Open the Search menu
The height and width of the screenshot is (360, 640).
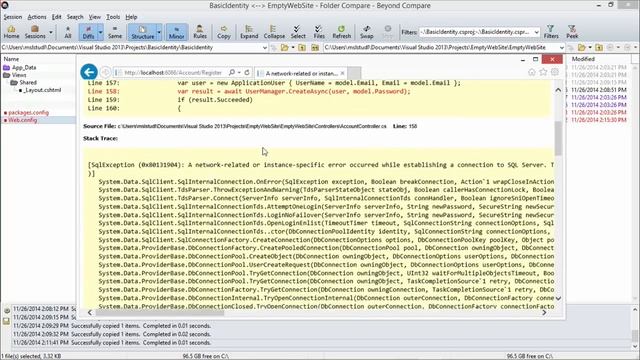(75, 17)
